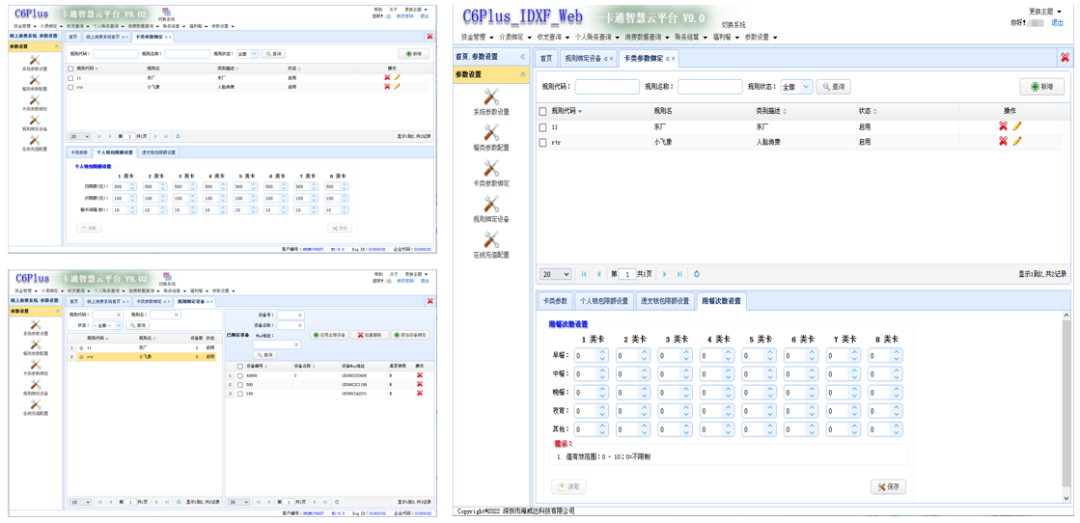Focus the 规则名称 input in C6Plus_IDXF_Web

709,87
